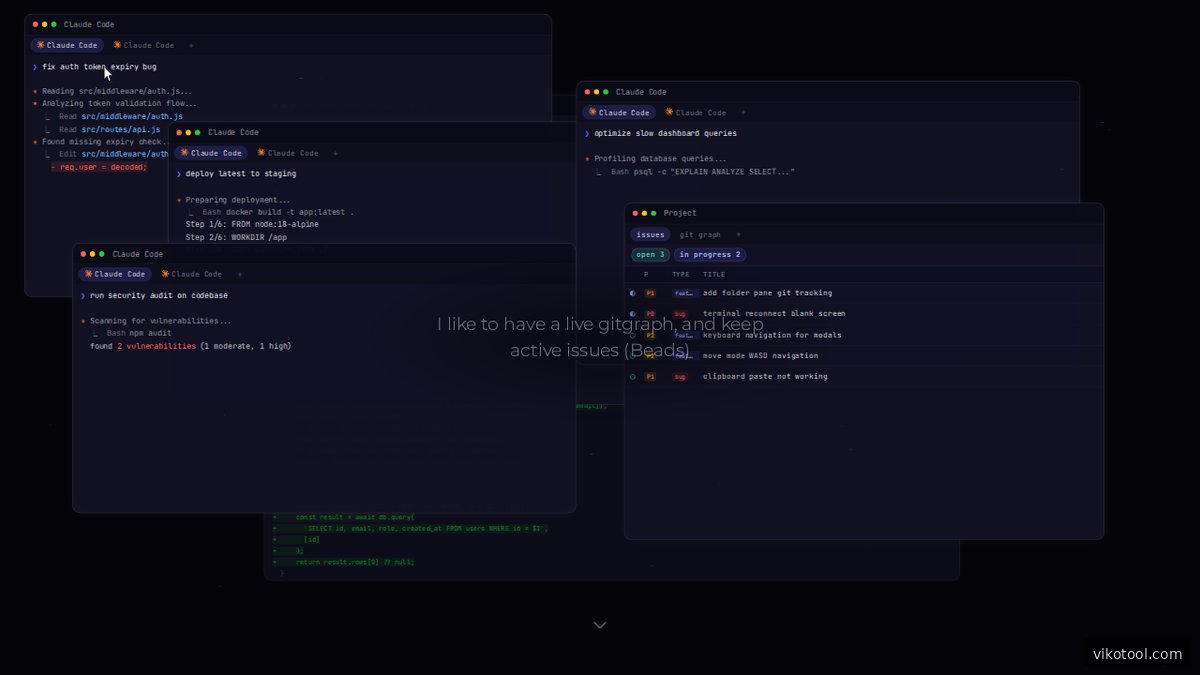Click the P2 priority badge on keyboard navigation issue
This screenshot has height=675, width=1200.
[x=650, y=334]
